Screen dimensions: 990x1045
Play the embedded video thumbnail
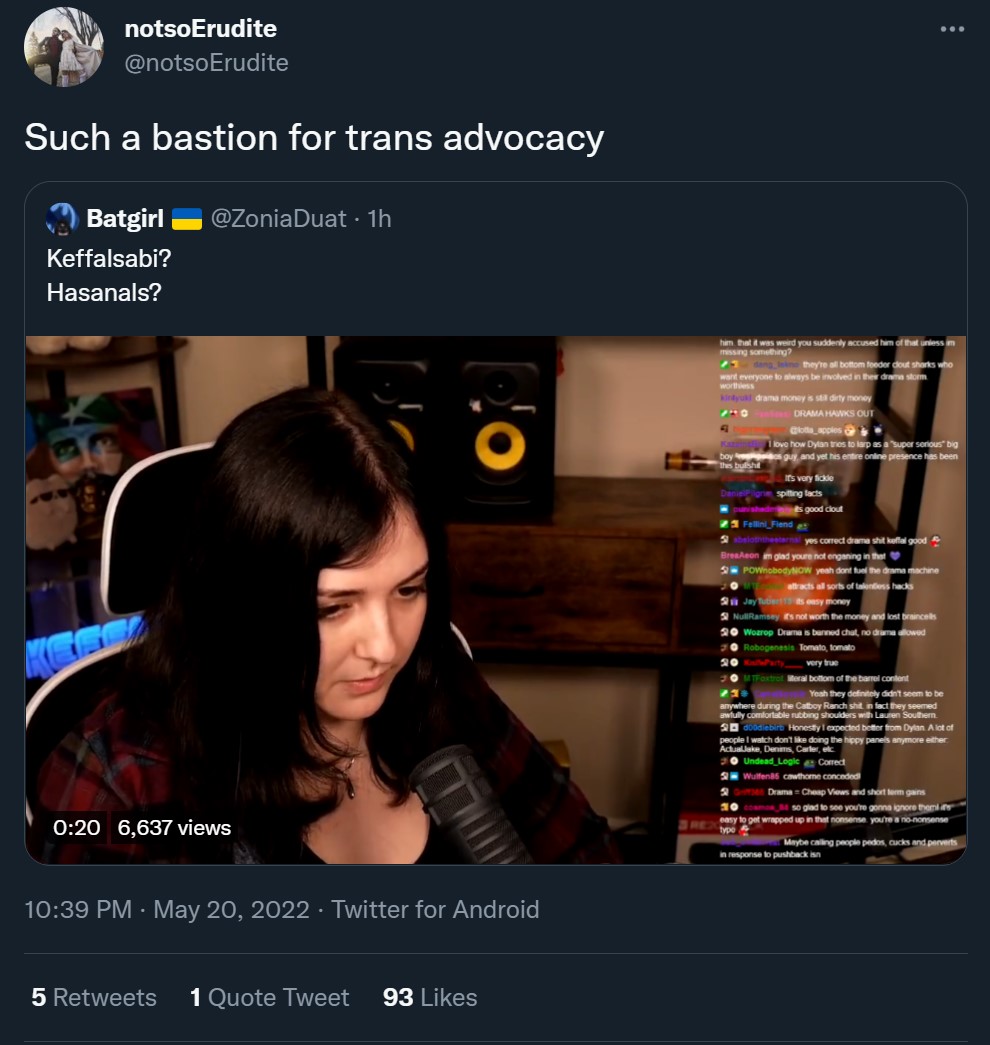pos(496,600)
